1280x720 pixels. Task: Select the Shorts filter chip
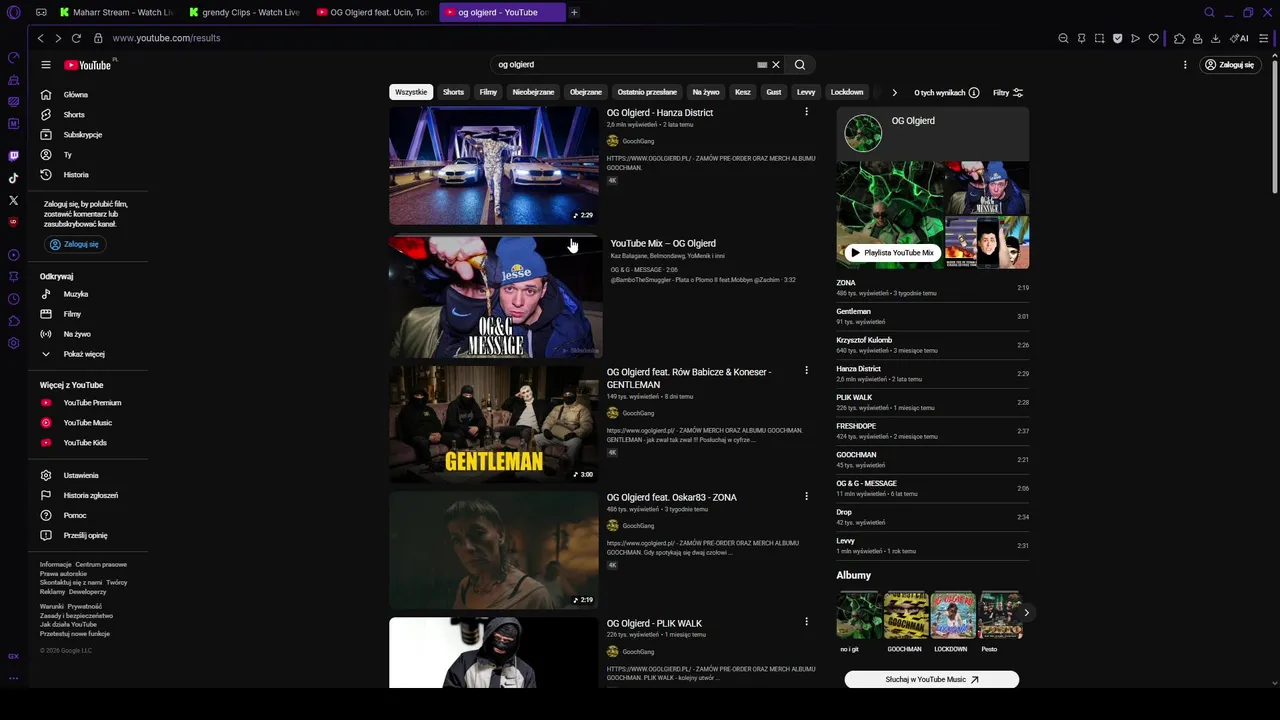tap(454, 92)
